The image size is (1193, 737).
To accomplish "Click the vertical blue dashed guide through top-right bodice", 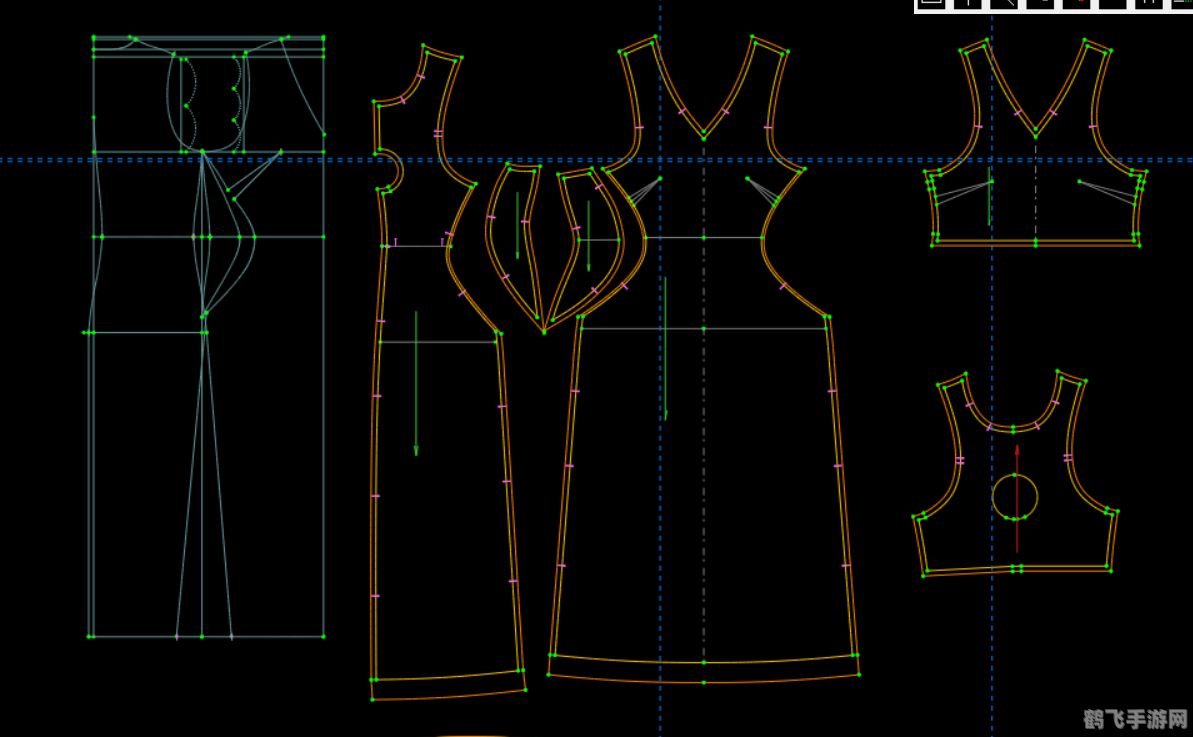I will tap(991, 300).
